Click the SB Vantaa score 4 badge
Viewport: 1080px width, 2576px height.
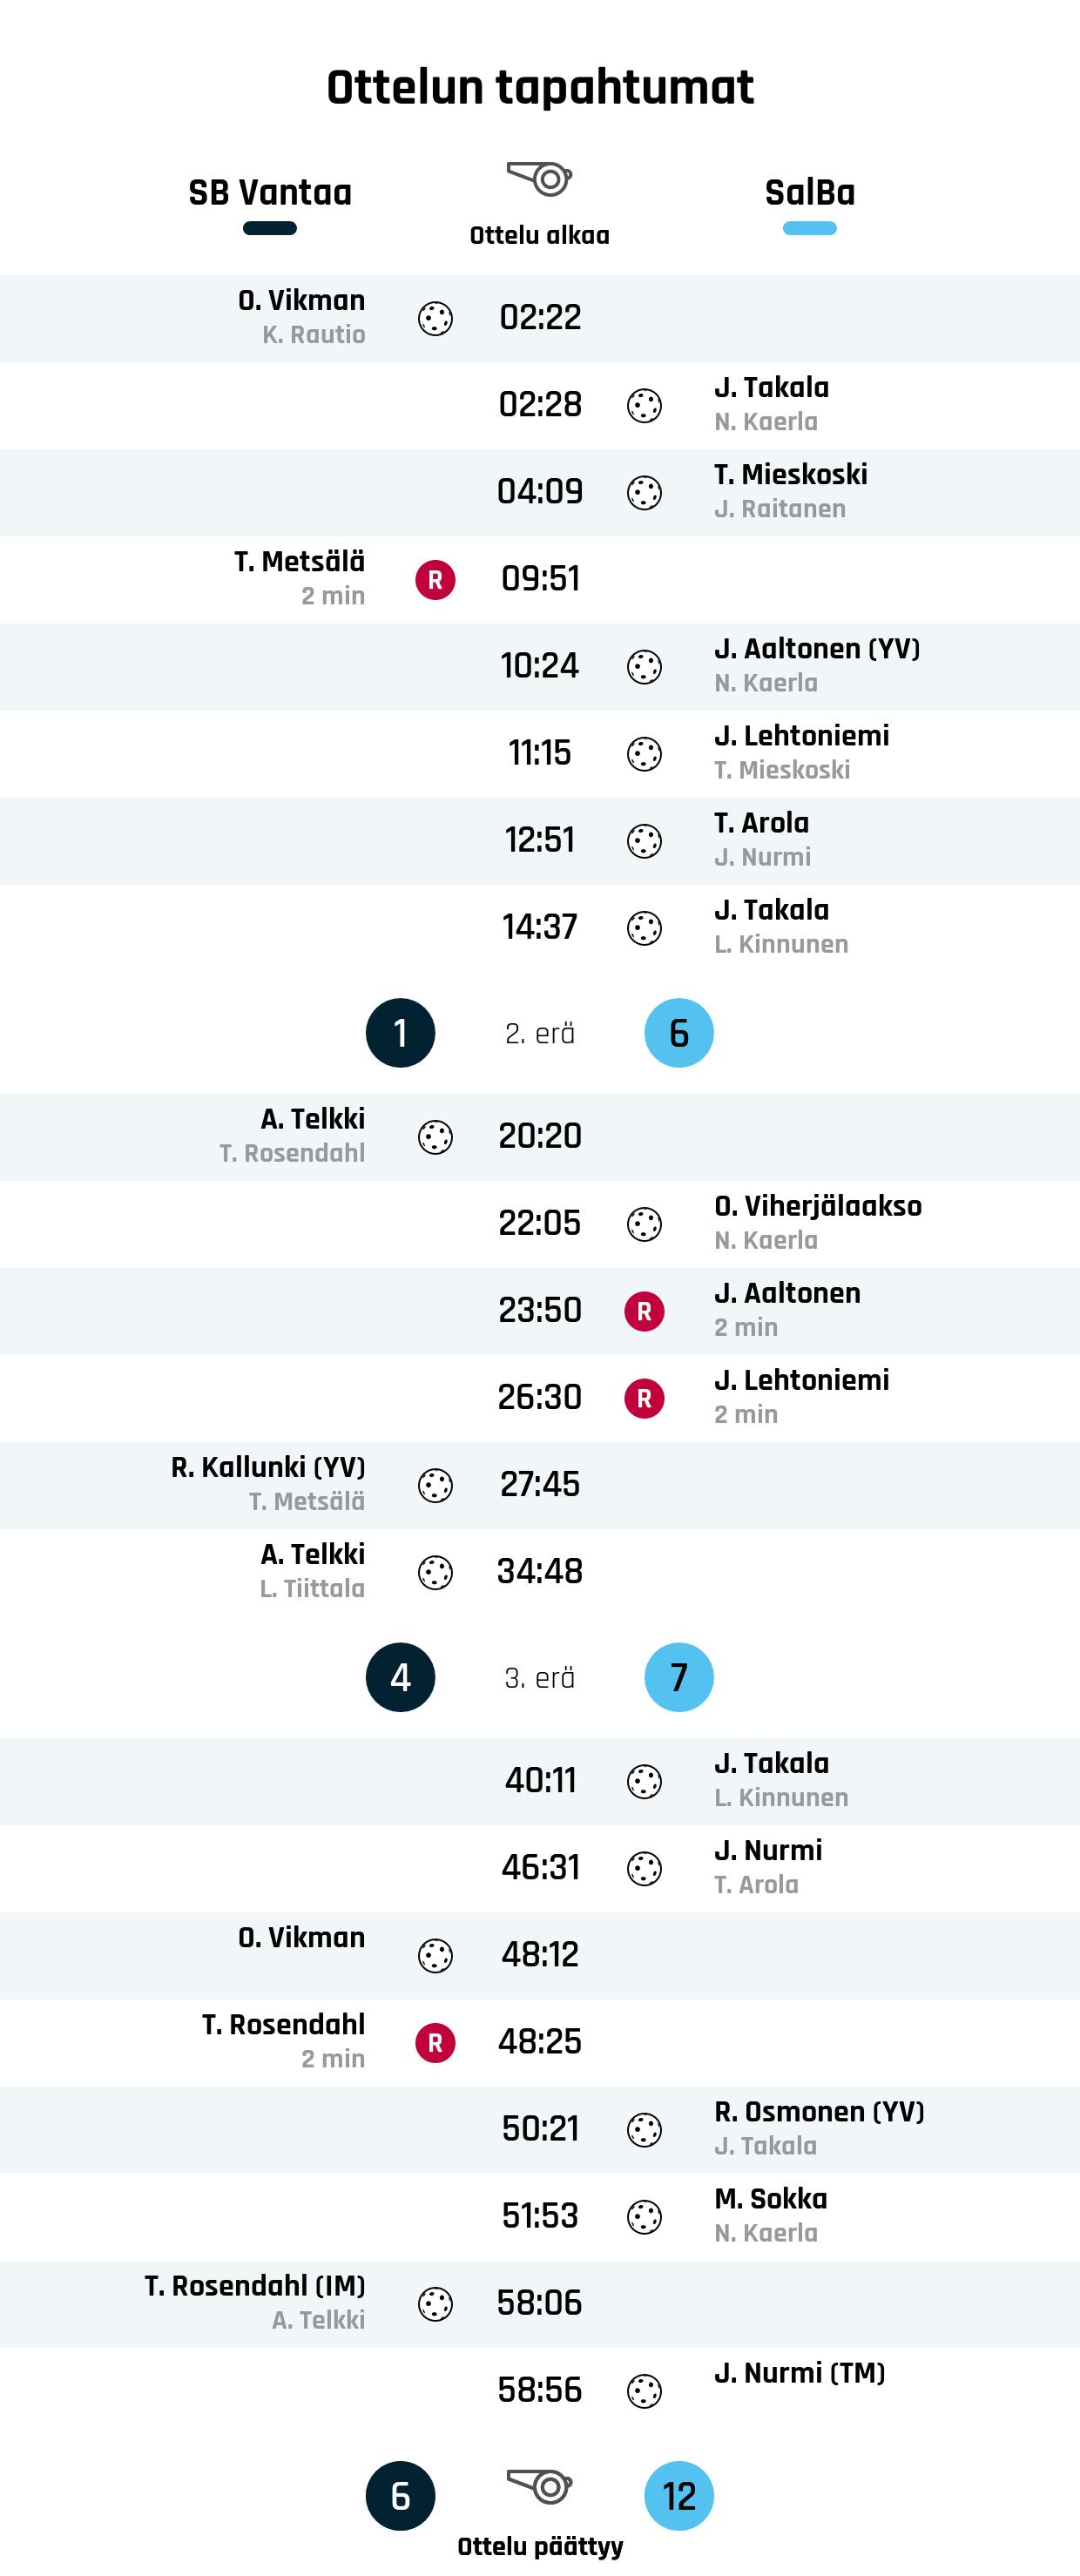coord(400,1677)
